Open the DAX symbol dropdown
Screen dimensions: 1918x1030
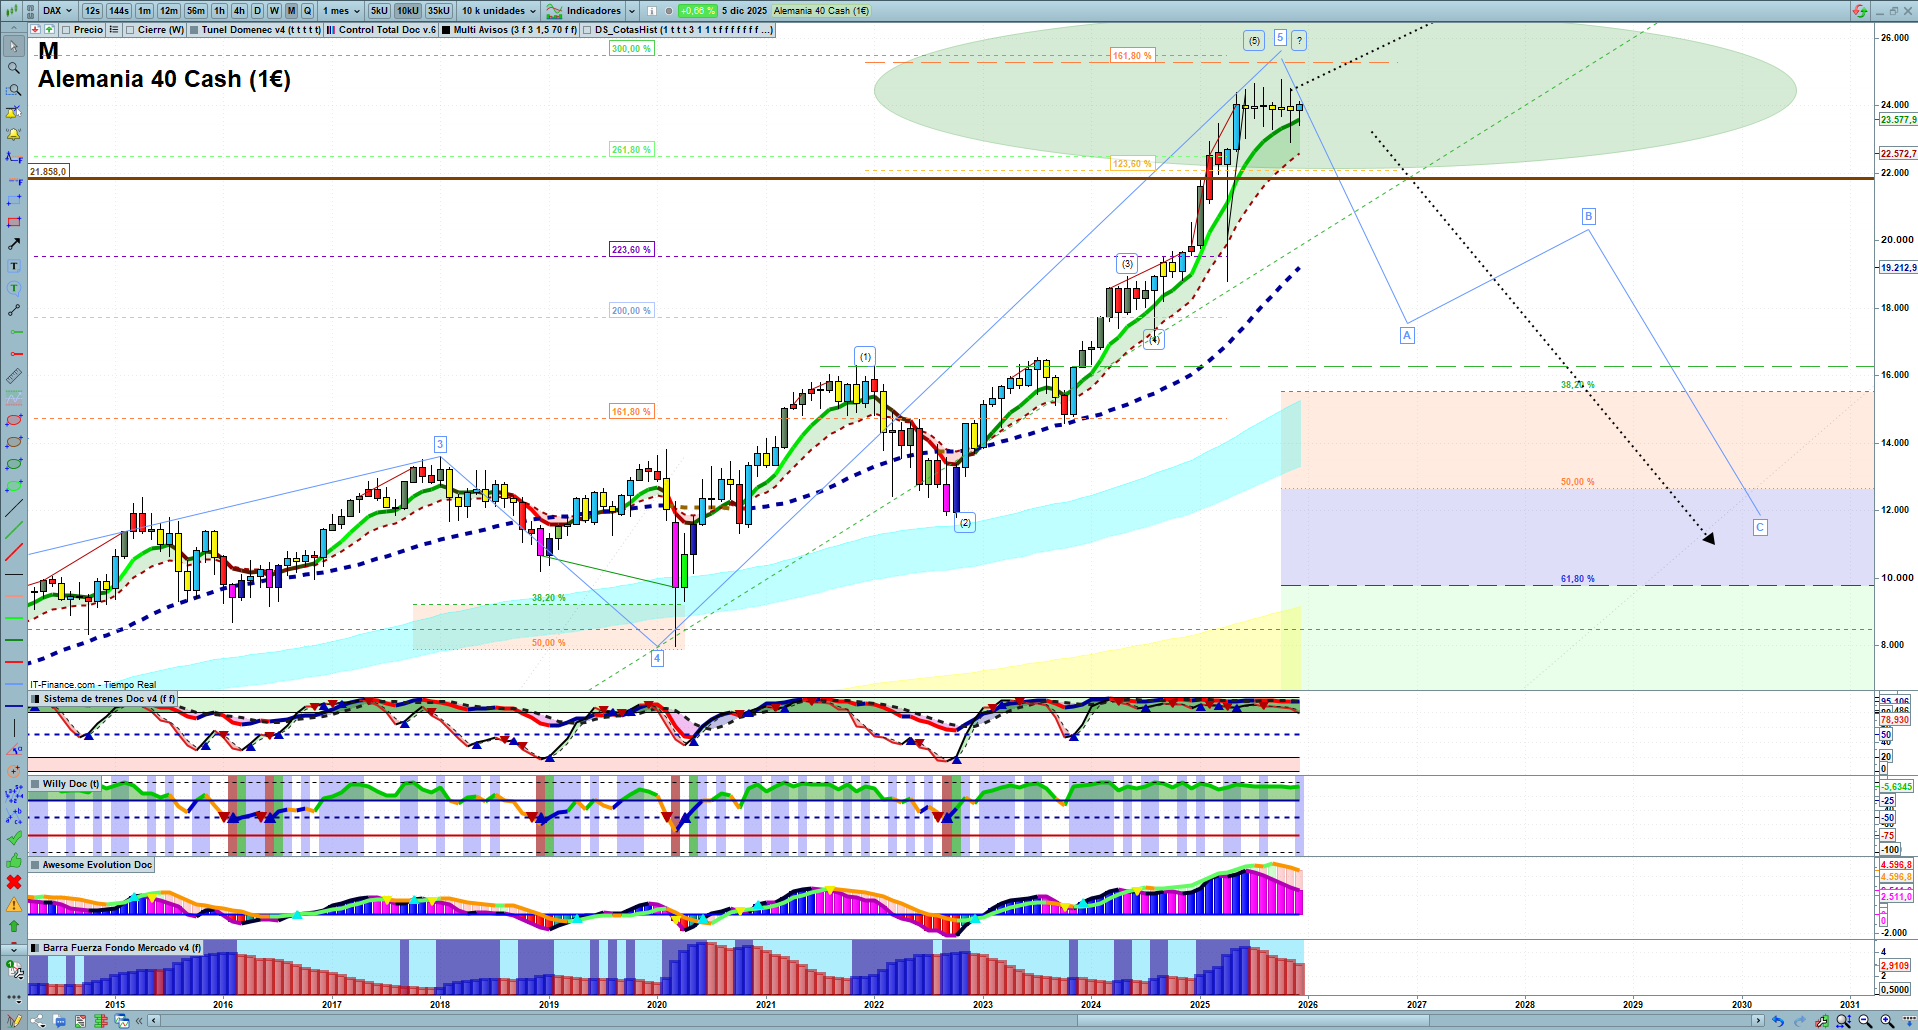(57, 11)
